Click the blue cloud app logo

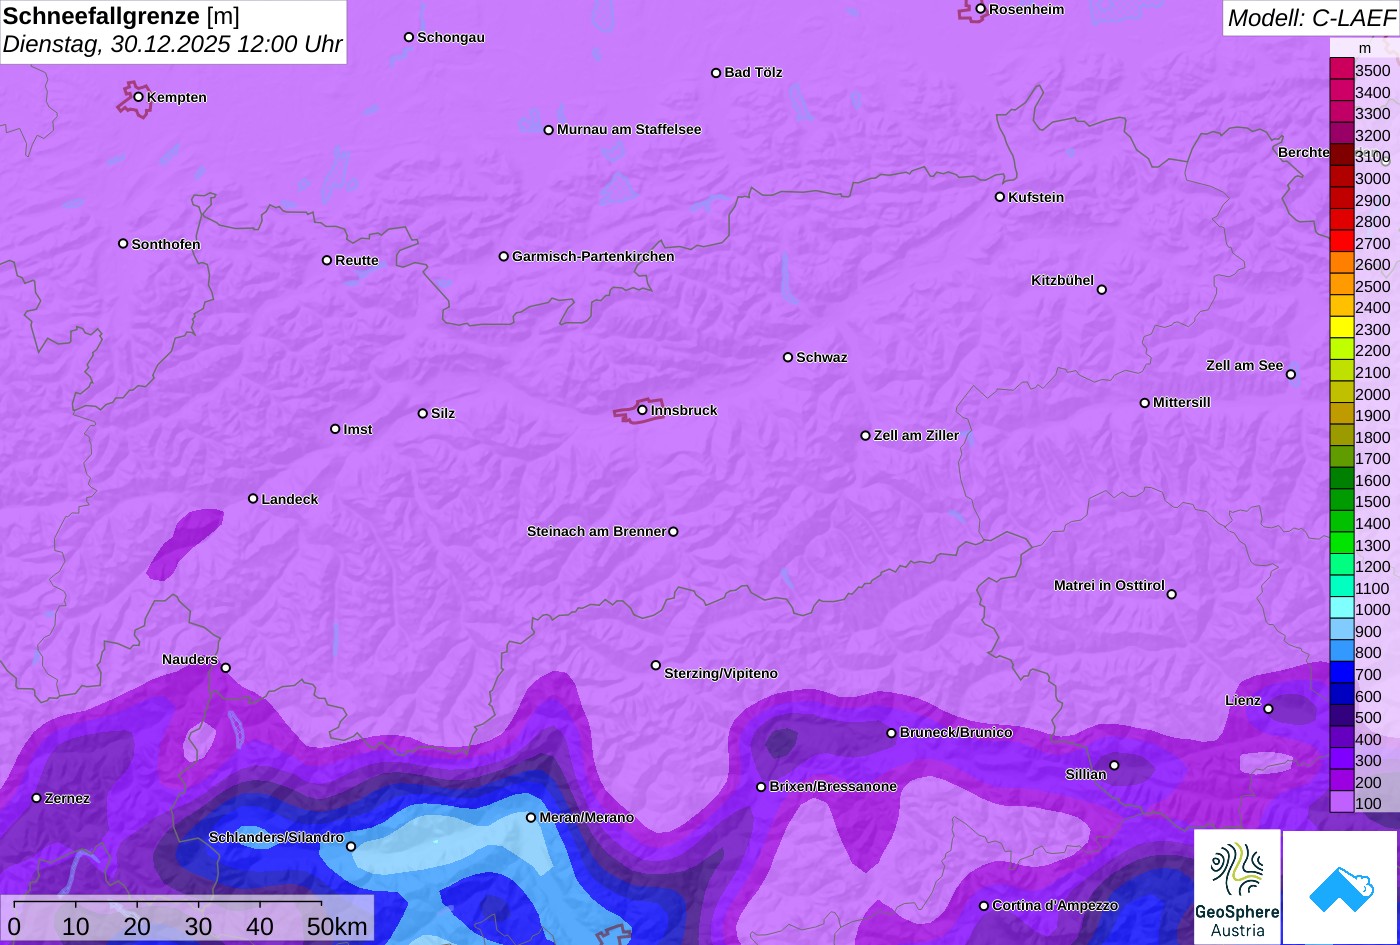[1340, 888]
